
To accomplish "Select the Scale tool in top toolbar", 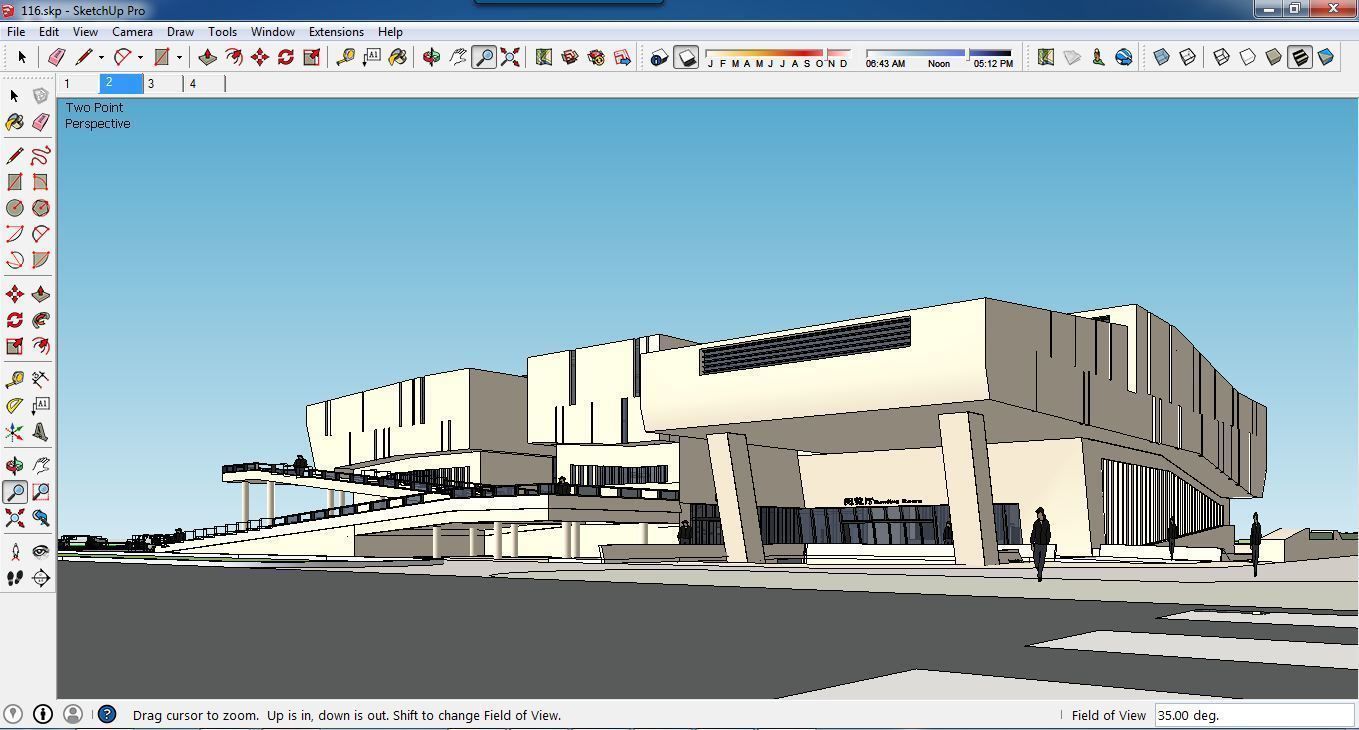I will [x=312, y=57].
